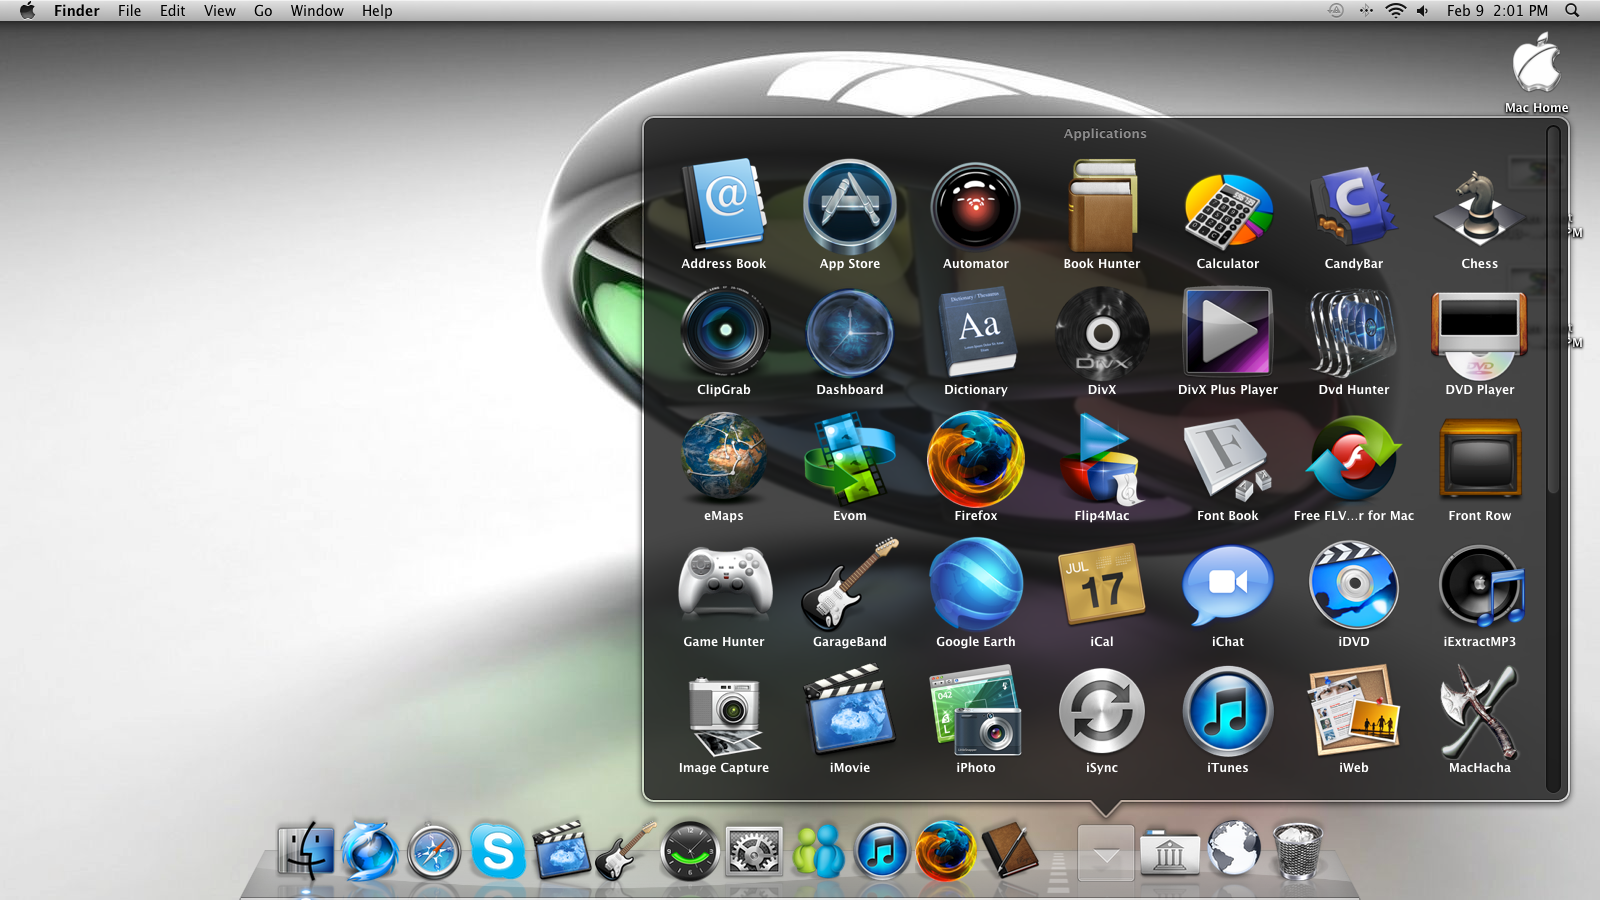The height and width of the screenshot is (900, 1600).
Task: Click the Finder icon in the Dock
Action: point(305,851)
